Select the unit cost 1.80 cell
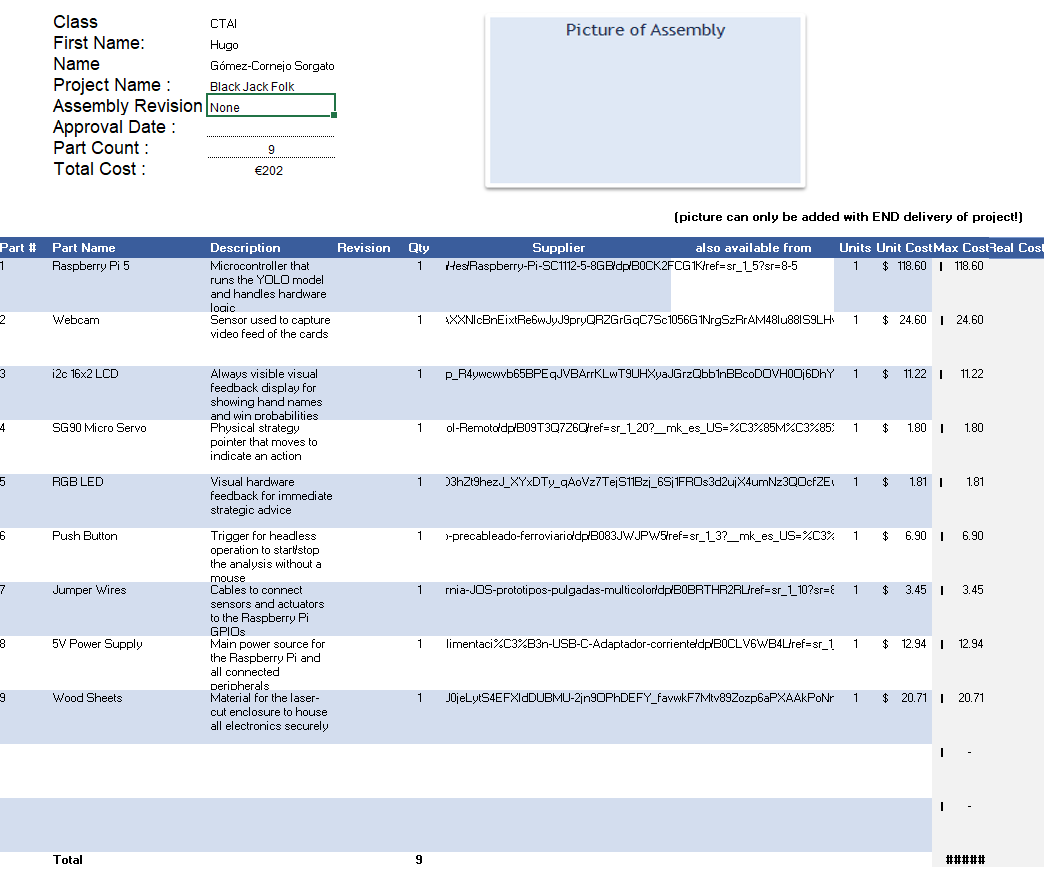Screen dimensions: 1059x873 pos(904,428)
